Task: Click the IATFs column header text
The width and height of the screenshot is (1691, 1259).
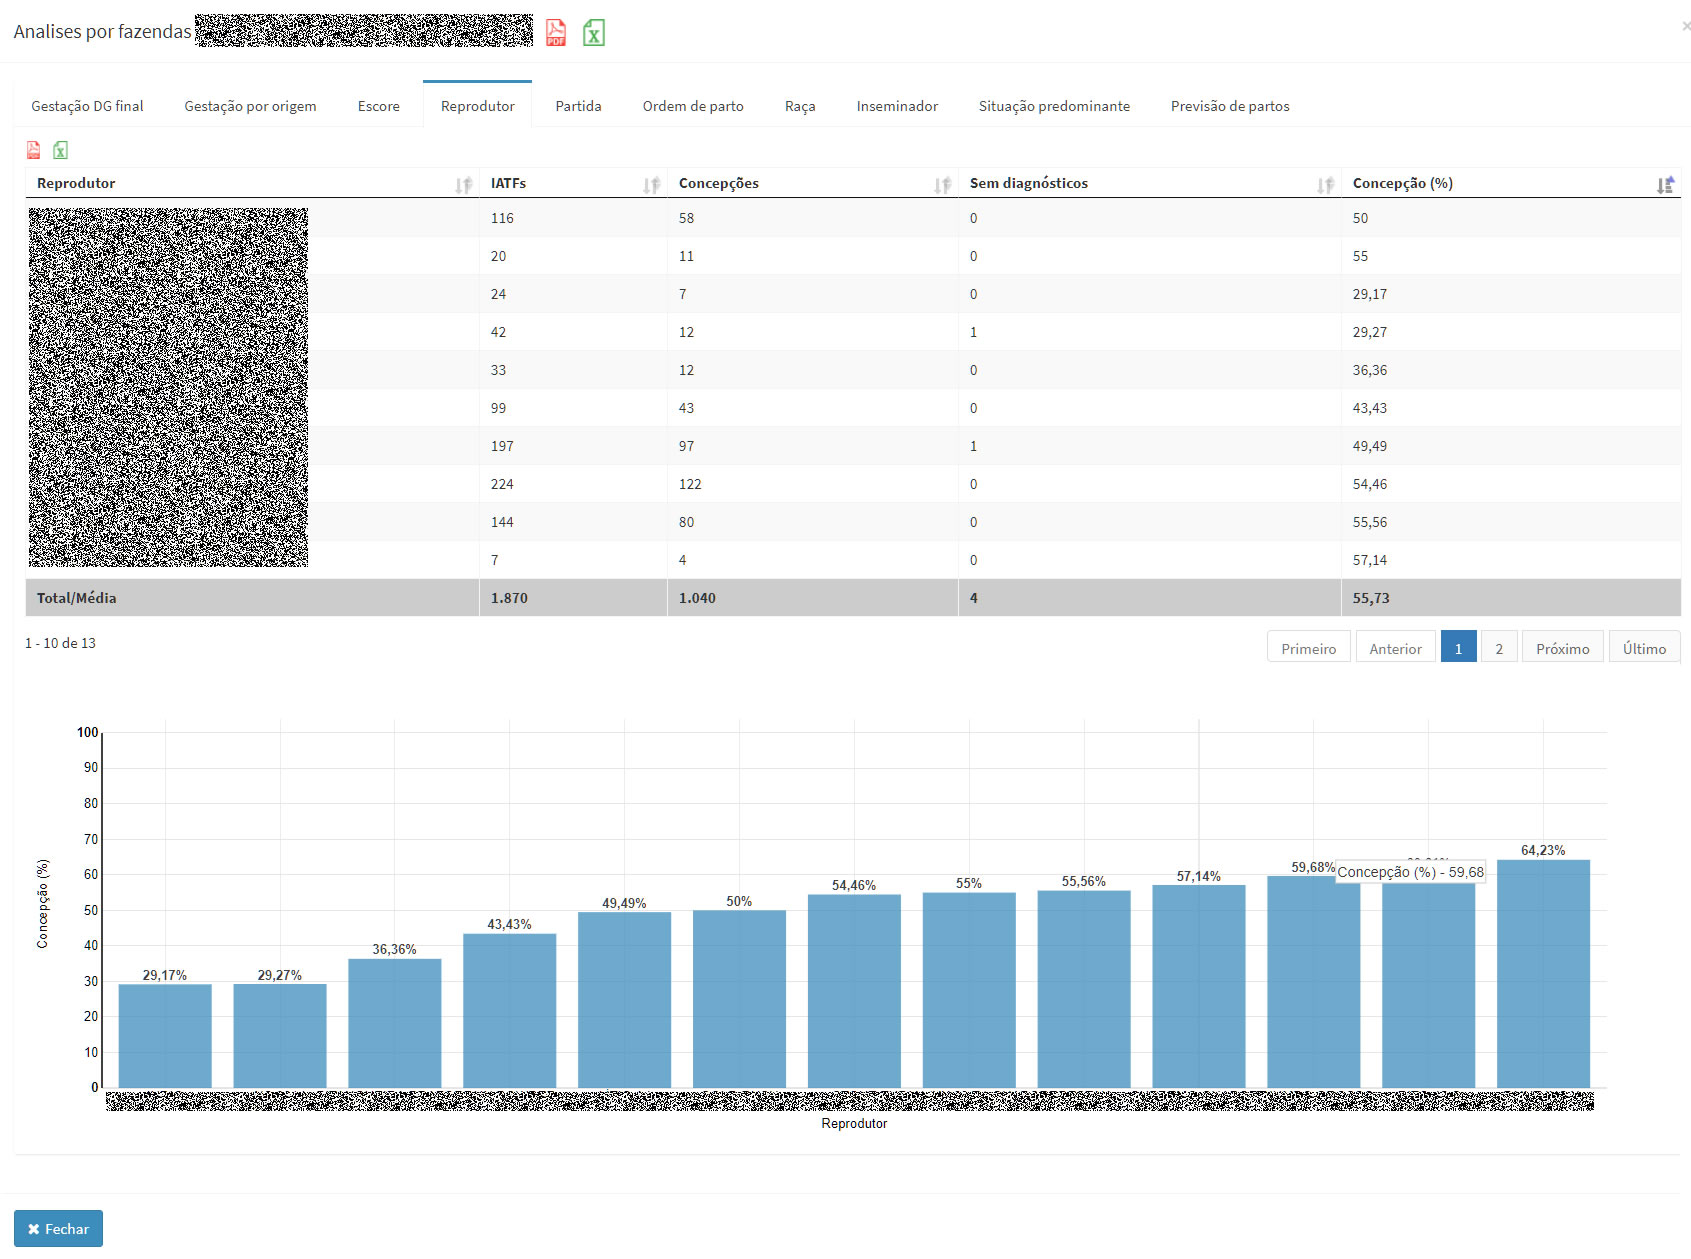Action: pyautogui.click(x=508, y=183)
